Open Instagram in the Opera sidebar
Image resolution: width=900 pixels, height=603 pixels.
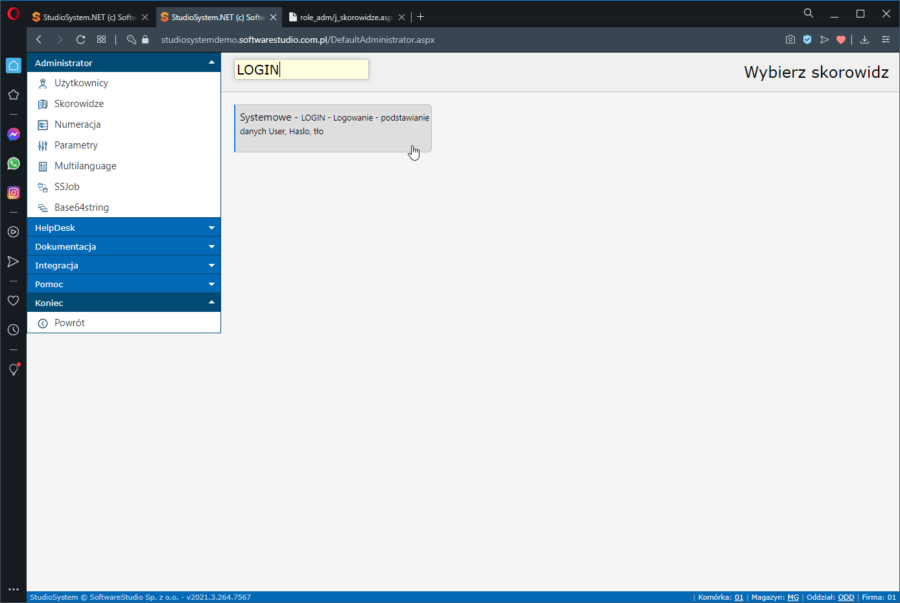click(13, 193)
